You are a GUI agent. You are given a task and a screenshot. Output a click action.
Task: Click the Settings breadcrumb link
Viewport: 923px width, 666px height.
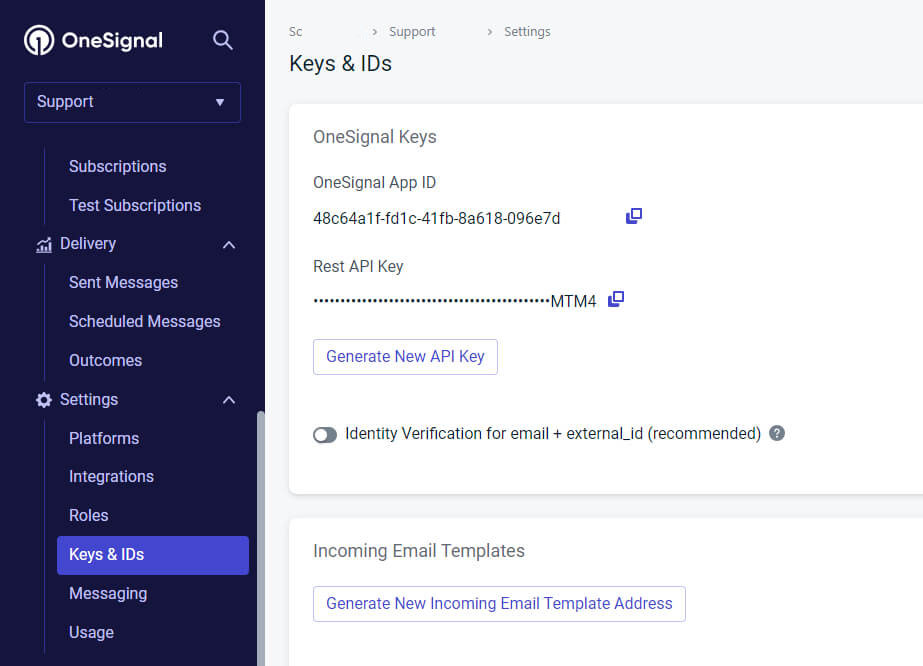[527, 32]
